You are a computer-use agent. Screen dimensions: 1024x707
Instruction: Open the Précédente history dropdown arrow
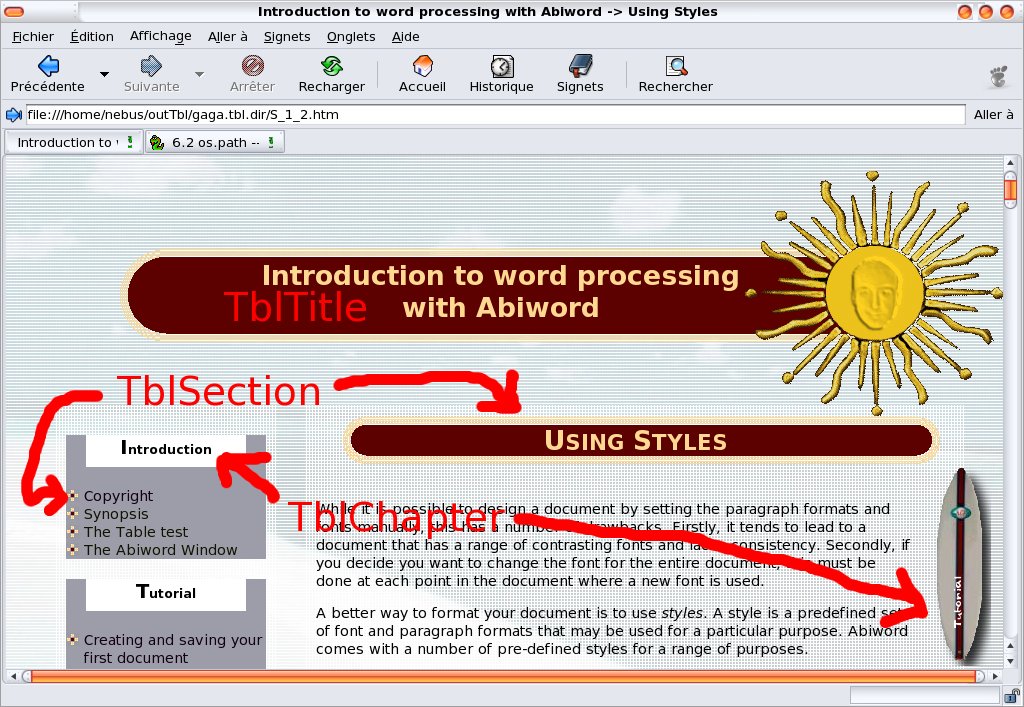(x=104, y=74)
